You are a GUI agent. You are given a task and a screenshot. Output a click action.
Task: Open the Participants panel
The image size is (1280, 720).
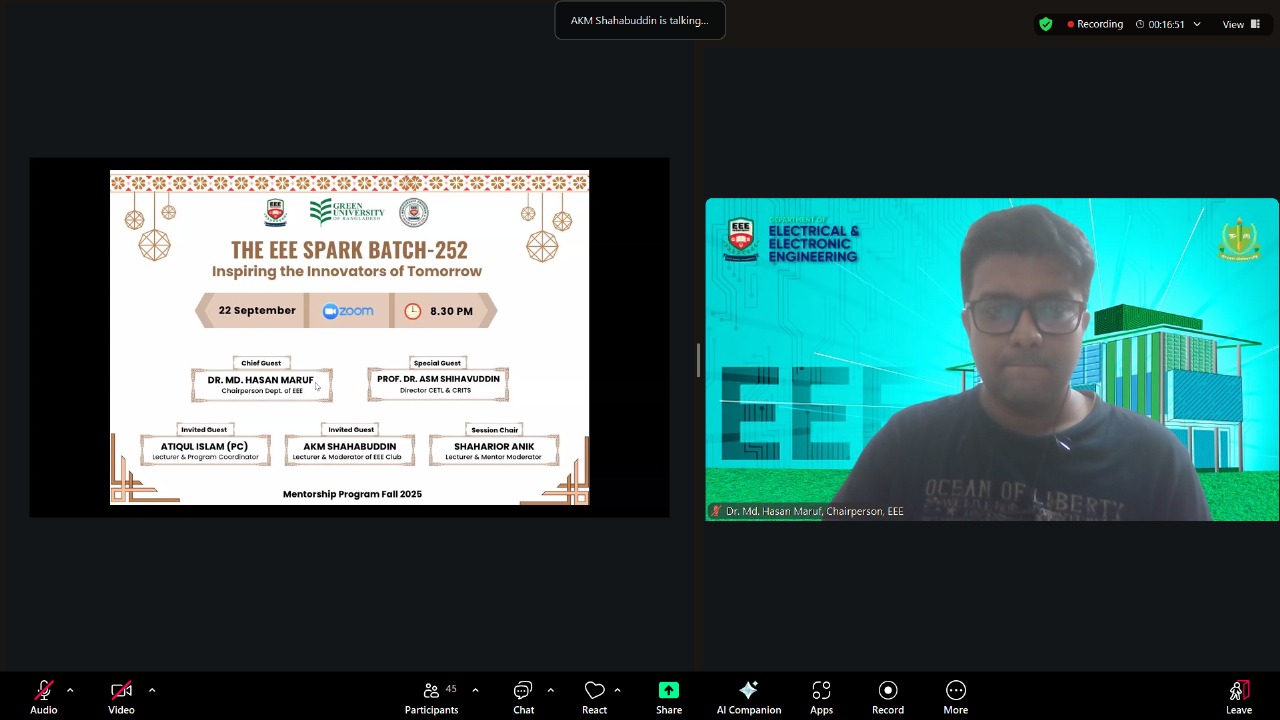coord(431,697)
